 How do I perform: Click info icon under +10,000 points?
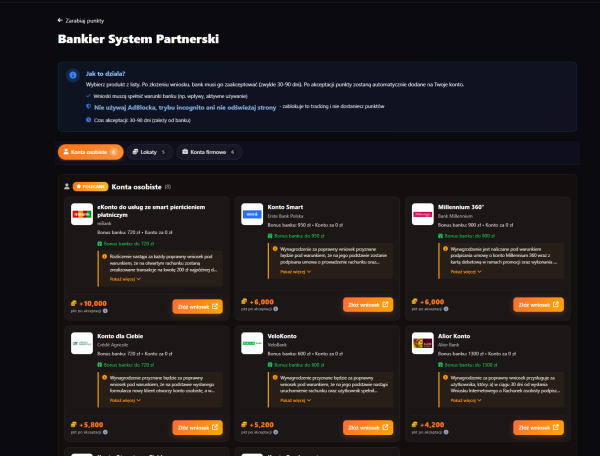point(105,311)
